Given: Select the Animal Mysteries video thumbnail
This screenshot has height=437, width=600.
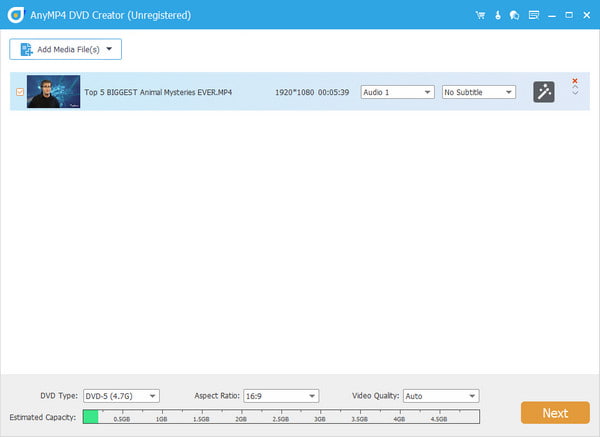Looking at the screenshot, I should (53, 92).
